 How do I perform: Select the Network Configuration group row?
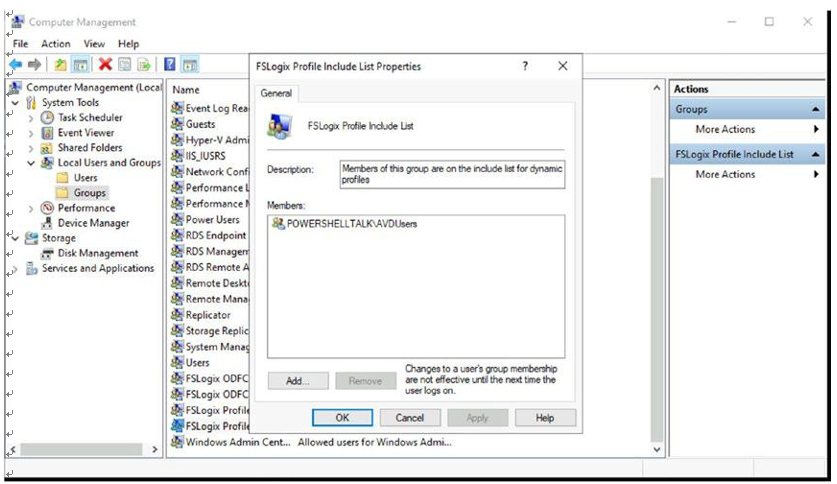coord(209,172)
